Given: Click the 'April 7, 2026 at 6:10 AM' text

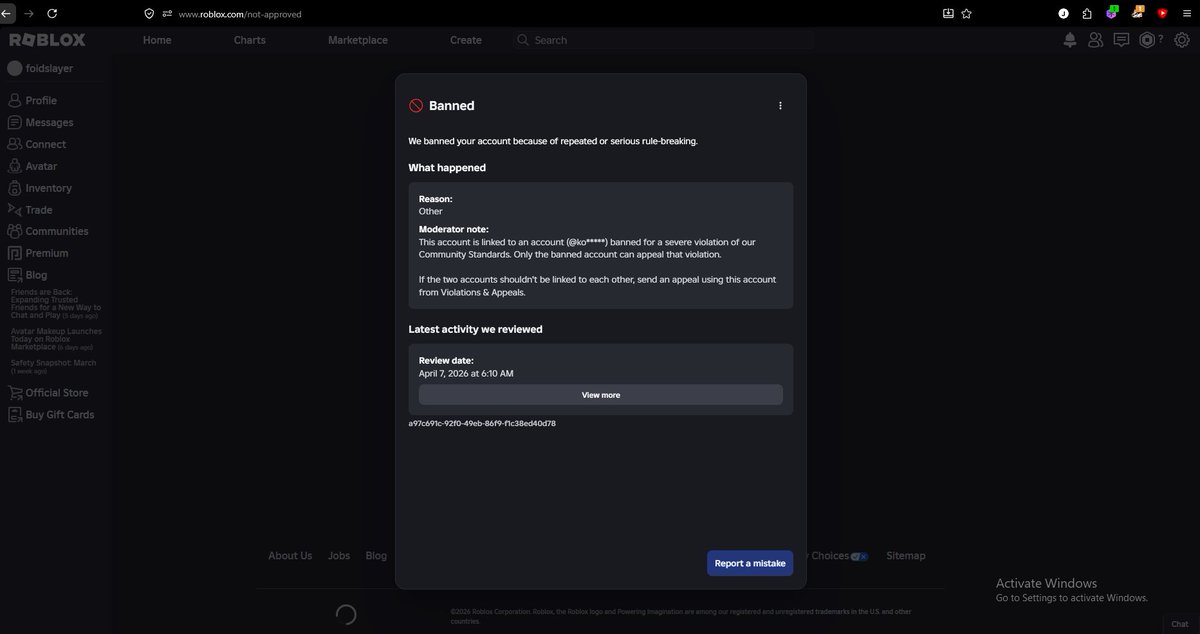Looking at the screenshot, I should [x=466, y=374].
